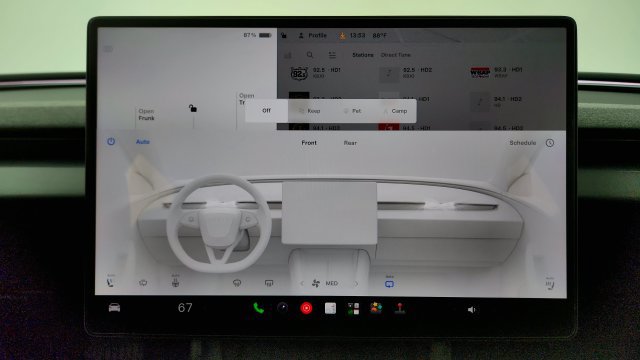This screenshot has width=640, height=360.
Task: Open the white notes app icon
Action: pyautogui.click(x=330, y=308)
